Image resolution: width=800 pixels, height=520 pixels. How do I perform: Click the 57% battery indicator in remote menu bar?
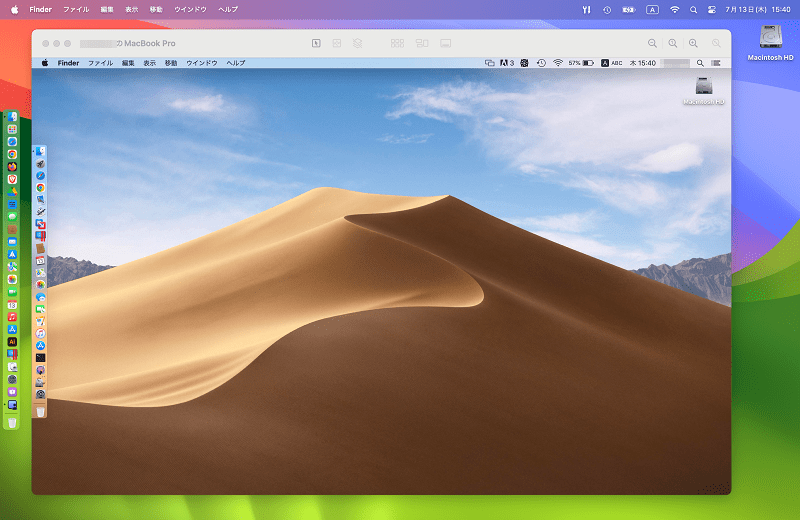581,63
